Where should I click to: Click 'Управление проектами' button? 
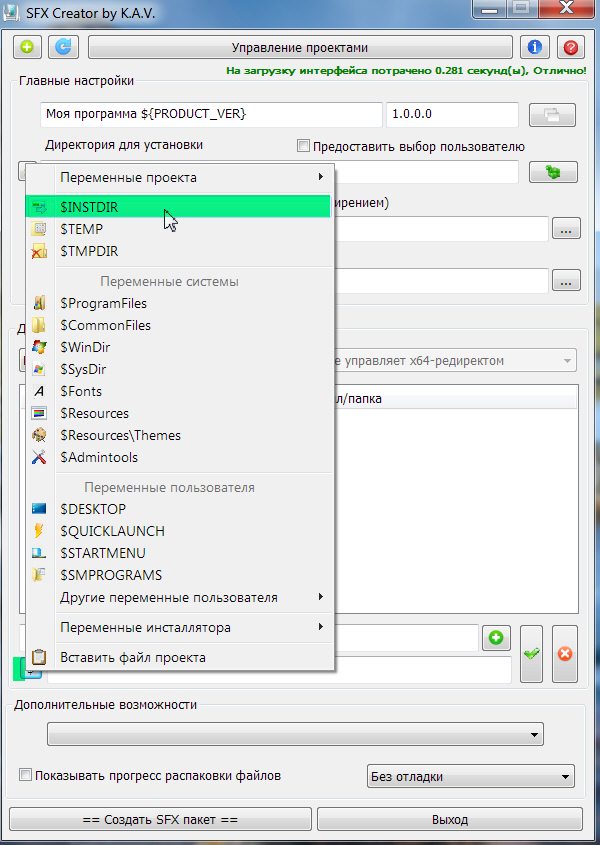[300, 47]
